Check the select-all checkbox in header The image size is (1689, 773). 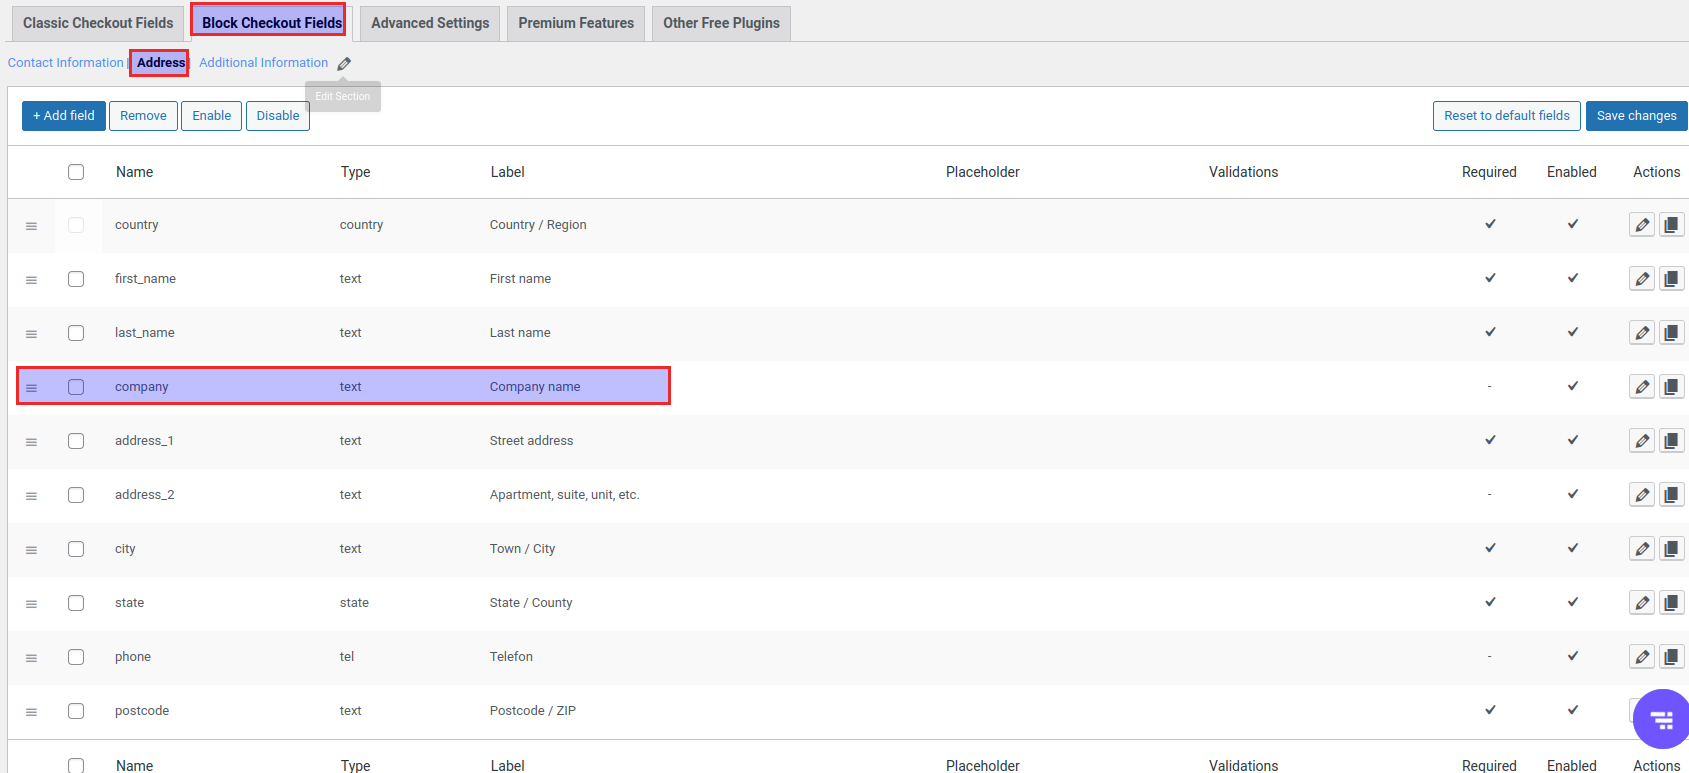[x=76, y=172]
